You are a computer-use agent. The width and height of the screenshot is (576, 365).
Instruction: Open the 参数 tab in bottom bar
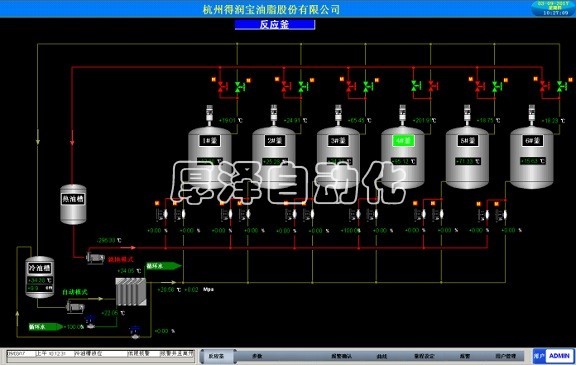coord(257,356)
